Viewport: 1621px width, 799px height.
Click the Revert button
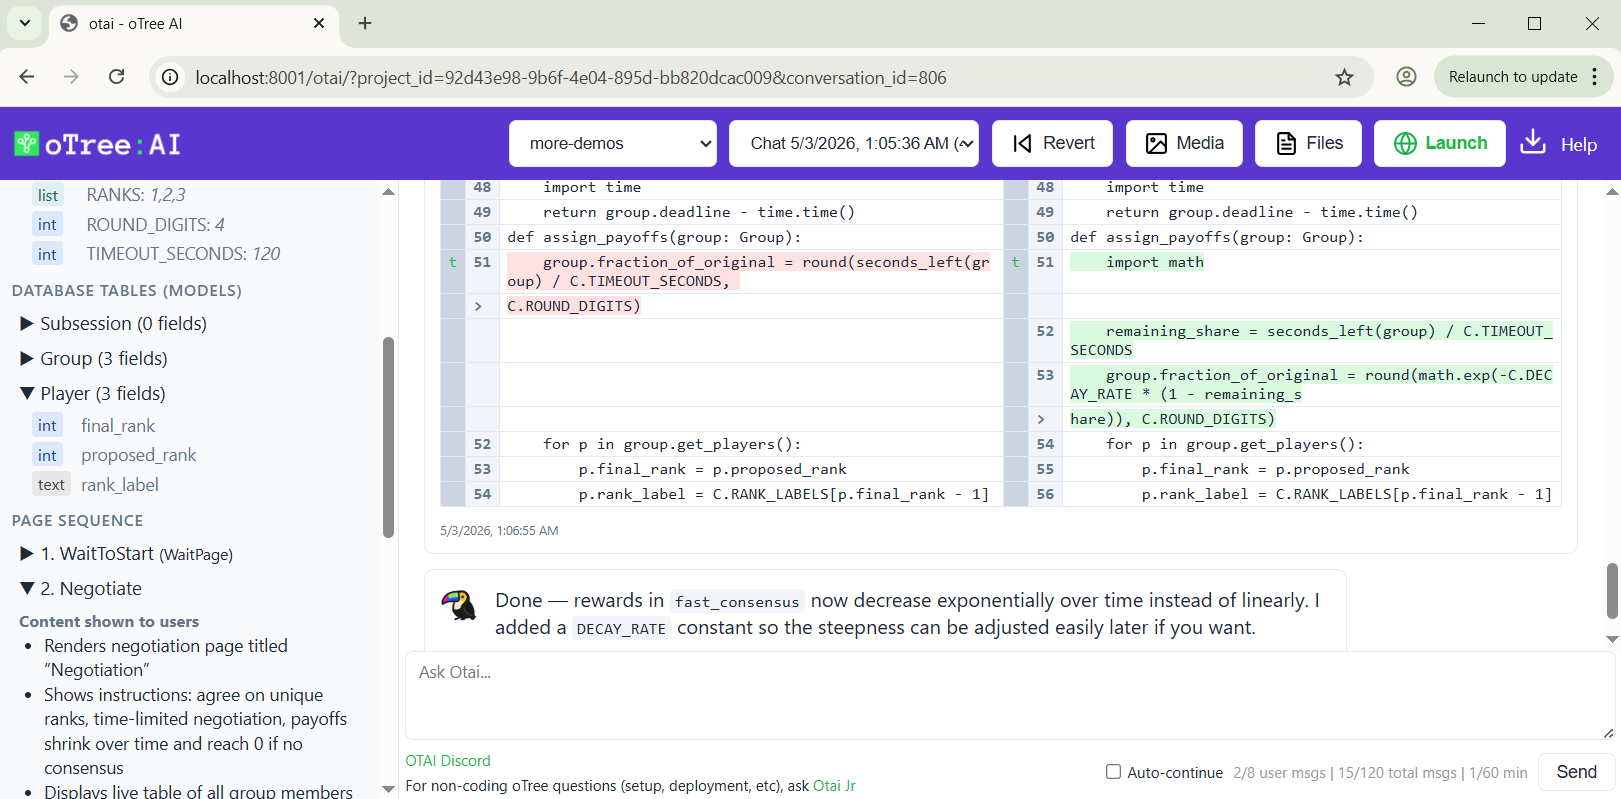click(x=1054, y=144)
